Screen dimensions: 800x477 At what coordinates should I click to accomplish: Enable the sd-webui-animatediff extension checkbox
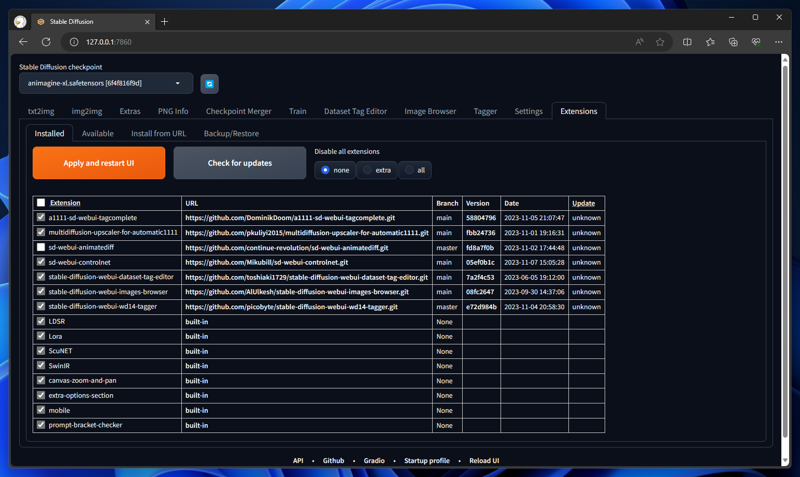pyautogui.click(x=41, y=247)
